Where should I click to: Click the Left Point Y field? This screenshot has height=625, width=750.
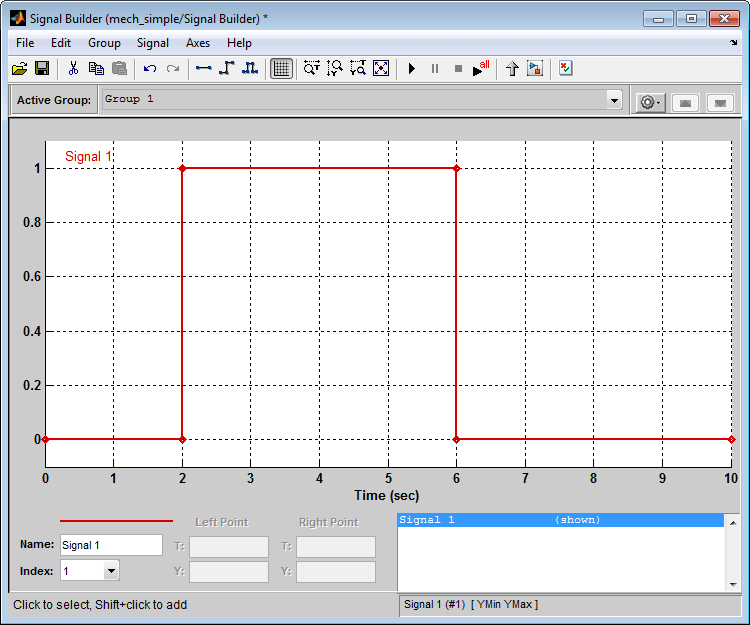pyautogui.click(x=229, y=572)
